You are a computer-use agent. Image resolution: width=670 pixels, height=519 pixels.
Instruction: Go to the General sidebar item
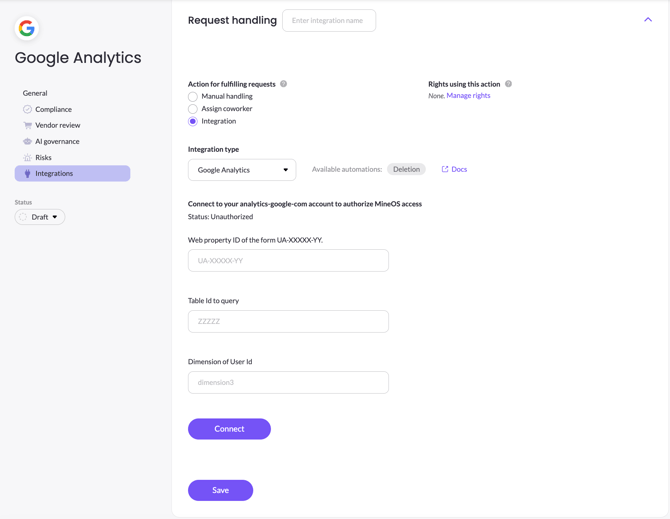(x=35, y=93)
